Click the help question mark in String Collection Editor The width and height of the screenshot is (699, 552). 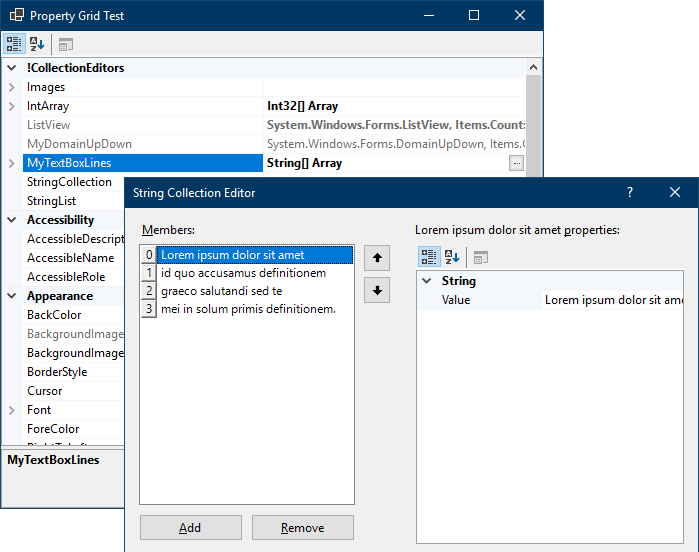tap(629, 192)
